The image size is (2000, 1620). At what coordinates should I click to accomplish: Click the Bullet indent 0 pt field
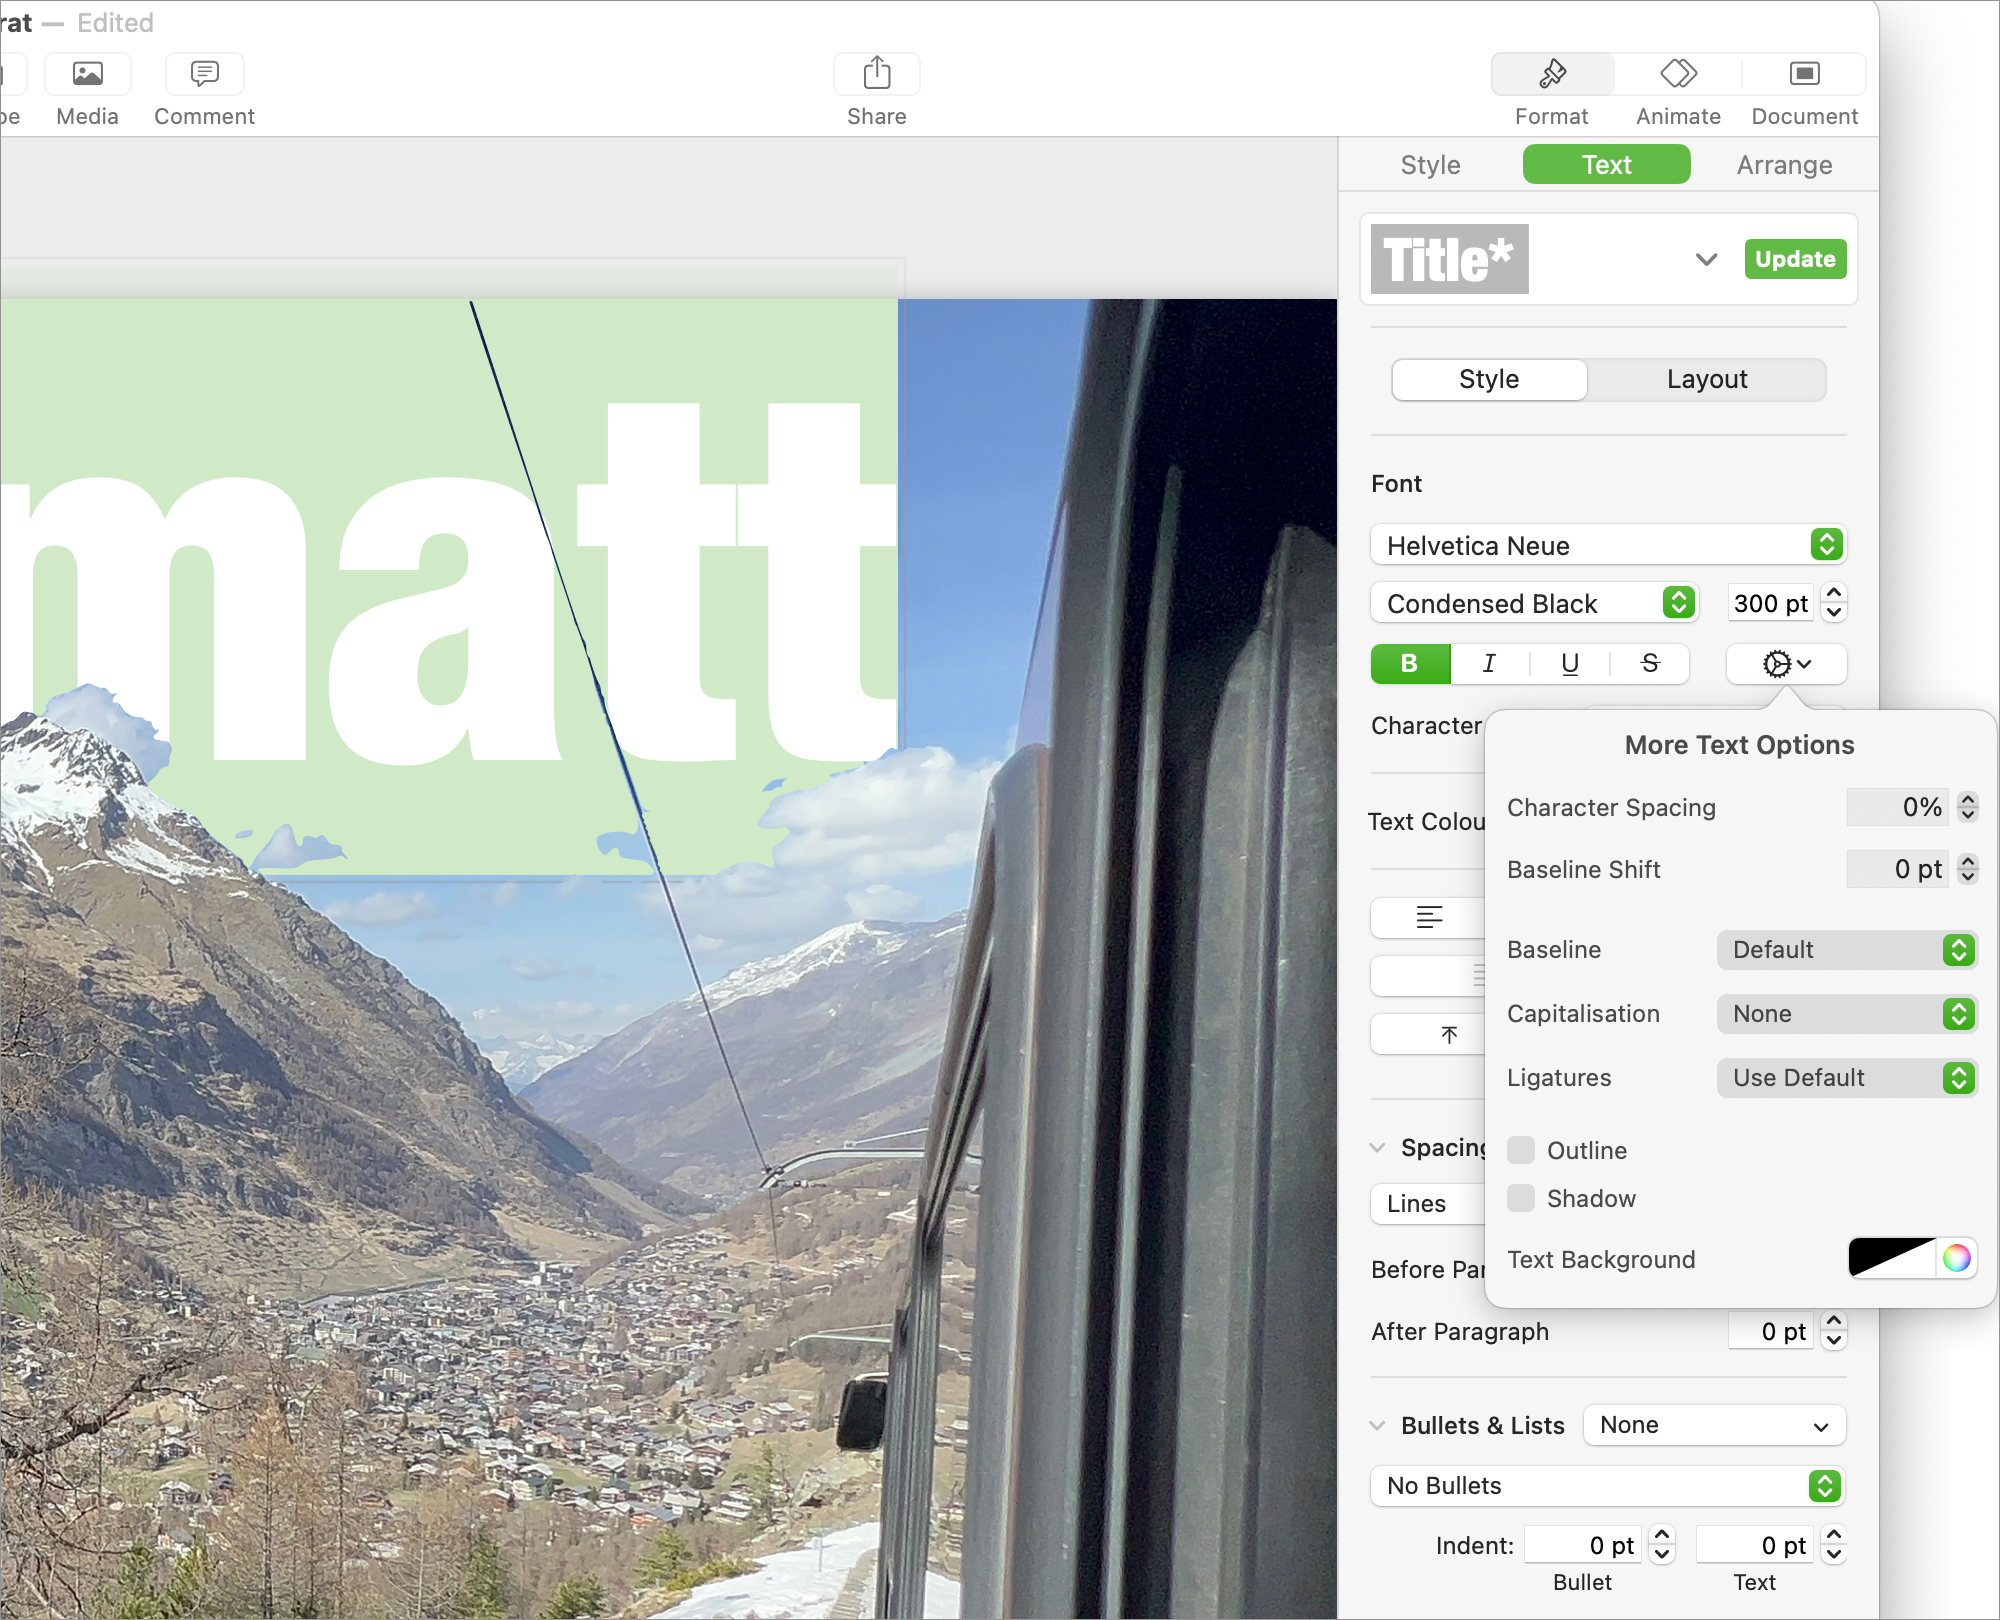(1583, 1546)
